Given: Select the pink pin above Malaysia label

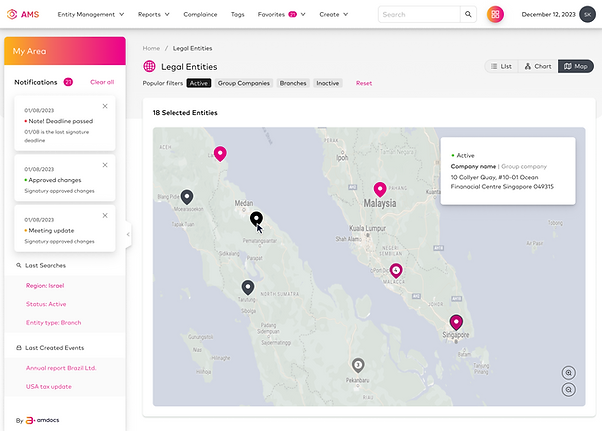Looking at the screenshot, I should click(380, 190).
